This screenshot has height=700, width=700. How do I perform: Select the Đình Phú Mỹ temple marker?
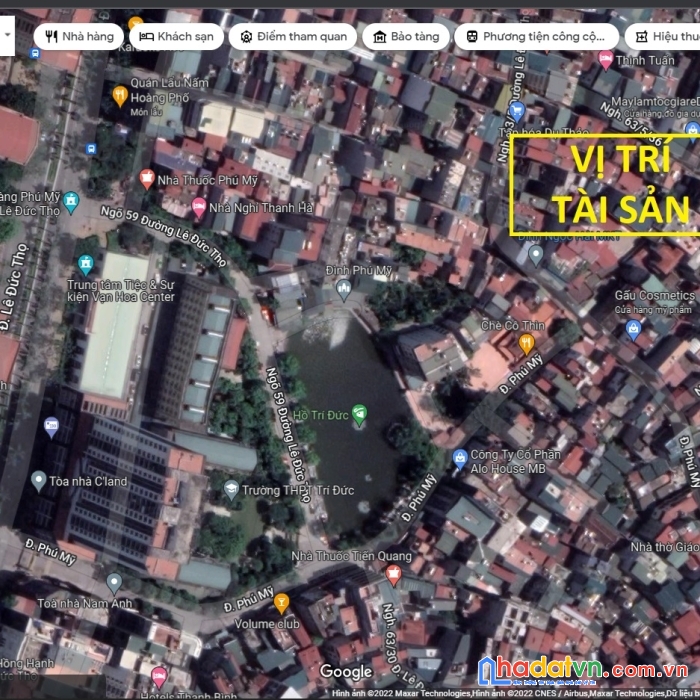point(343,290)
